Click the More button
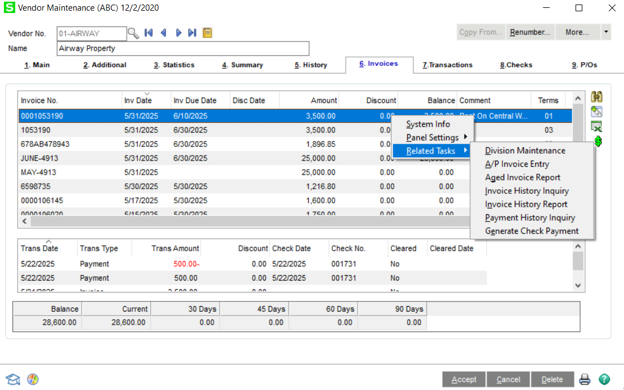This screenshot has height=390, width=624. 577,32
